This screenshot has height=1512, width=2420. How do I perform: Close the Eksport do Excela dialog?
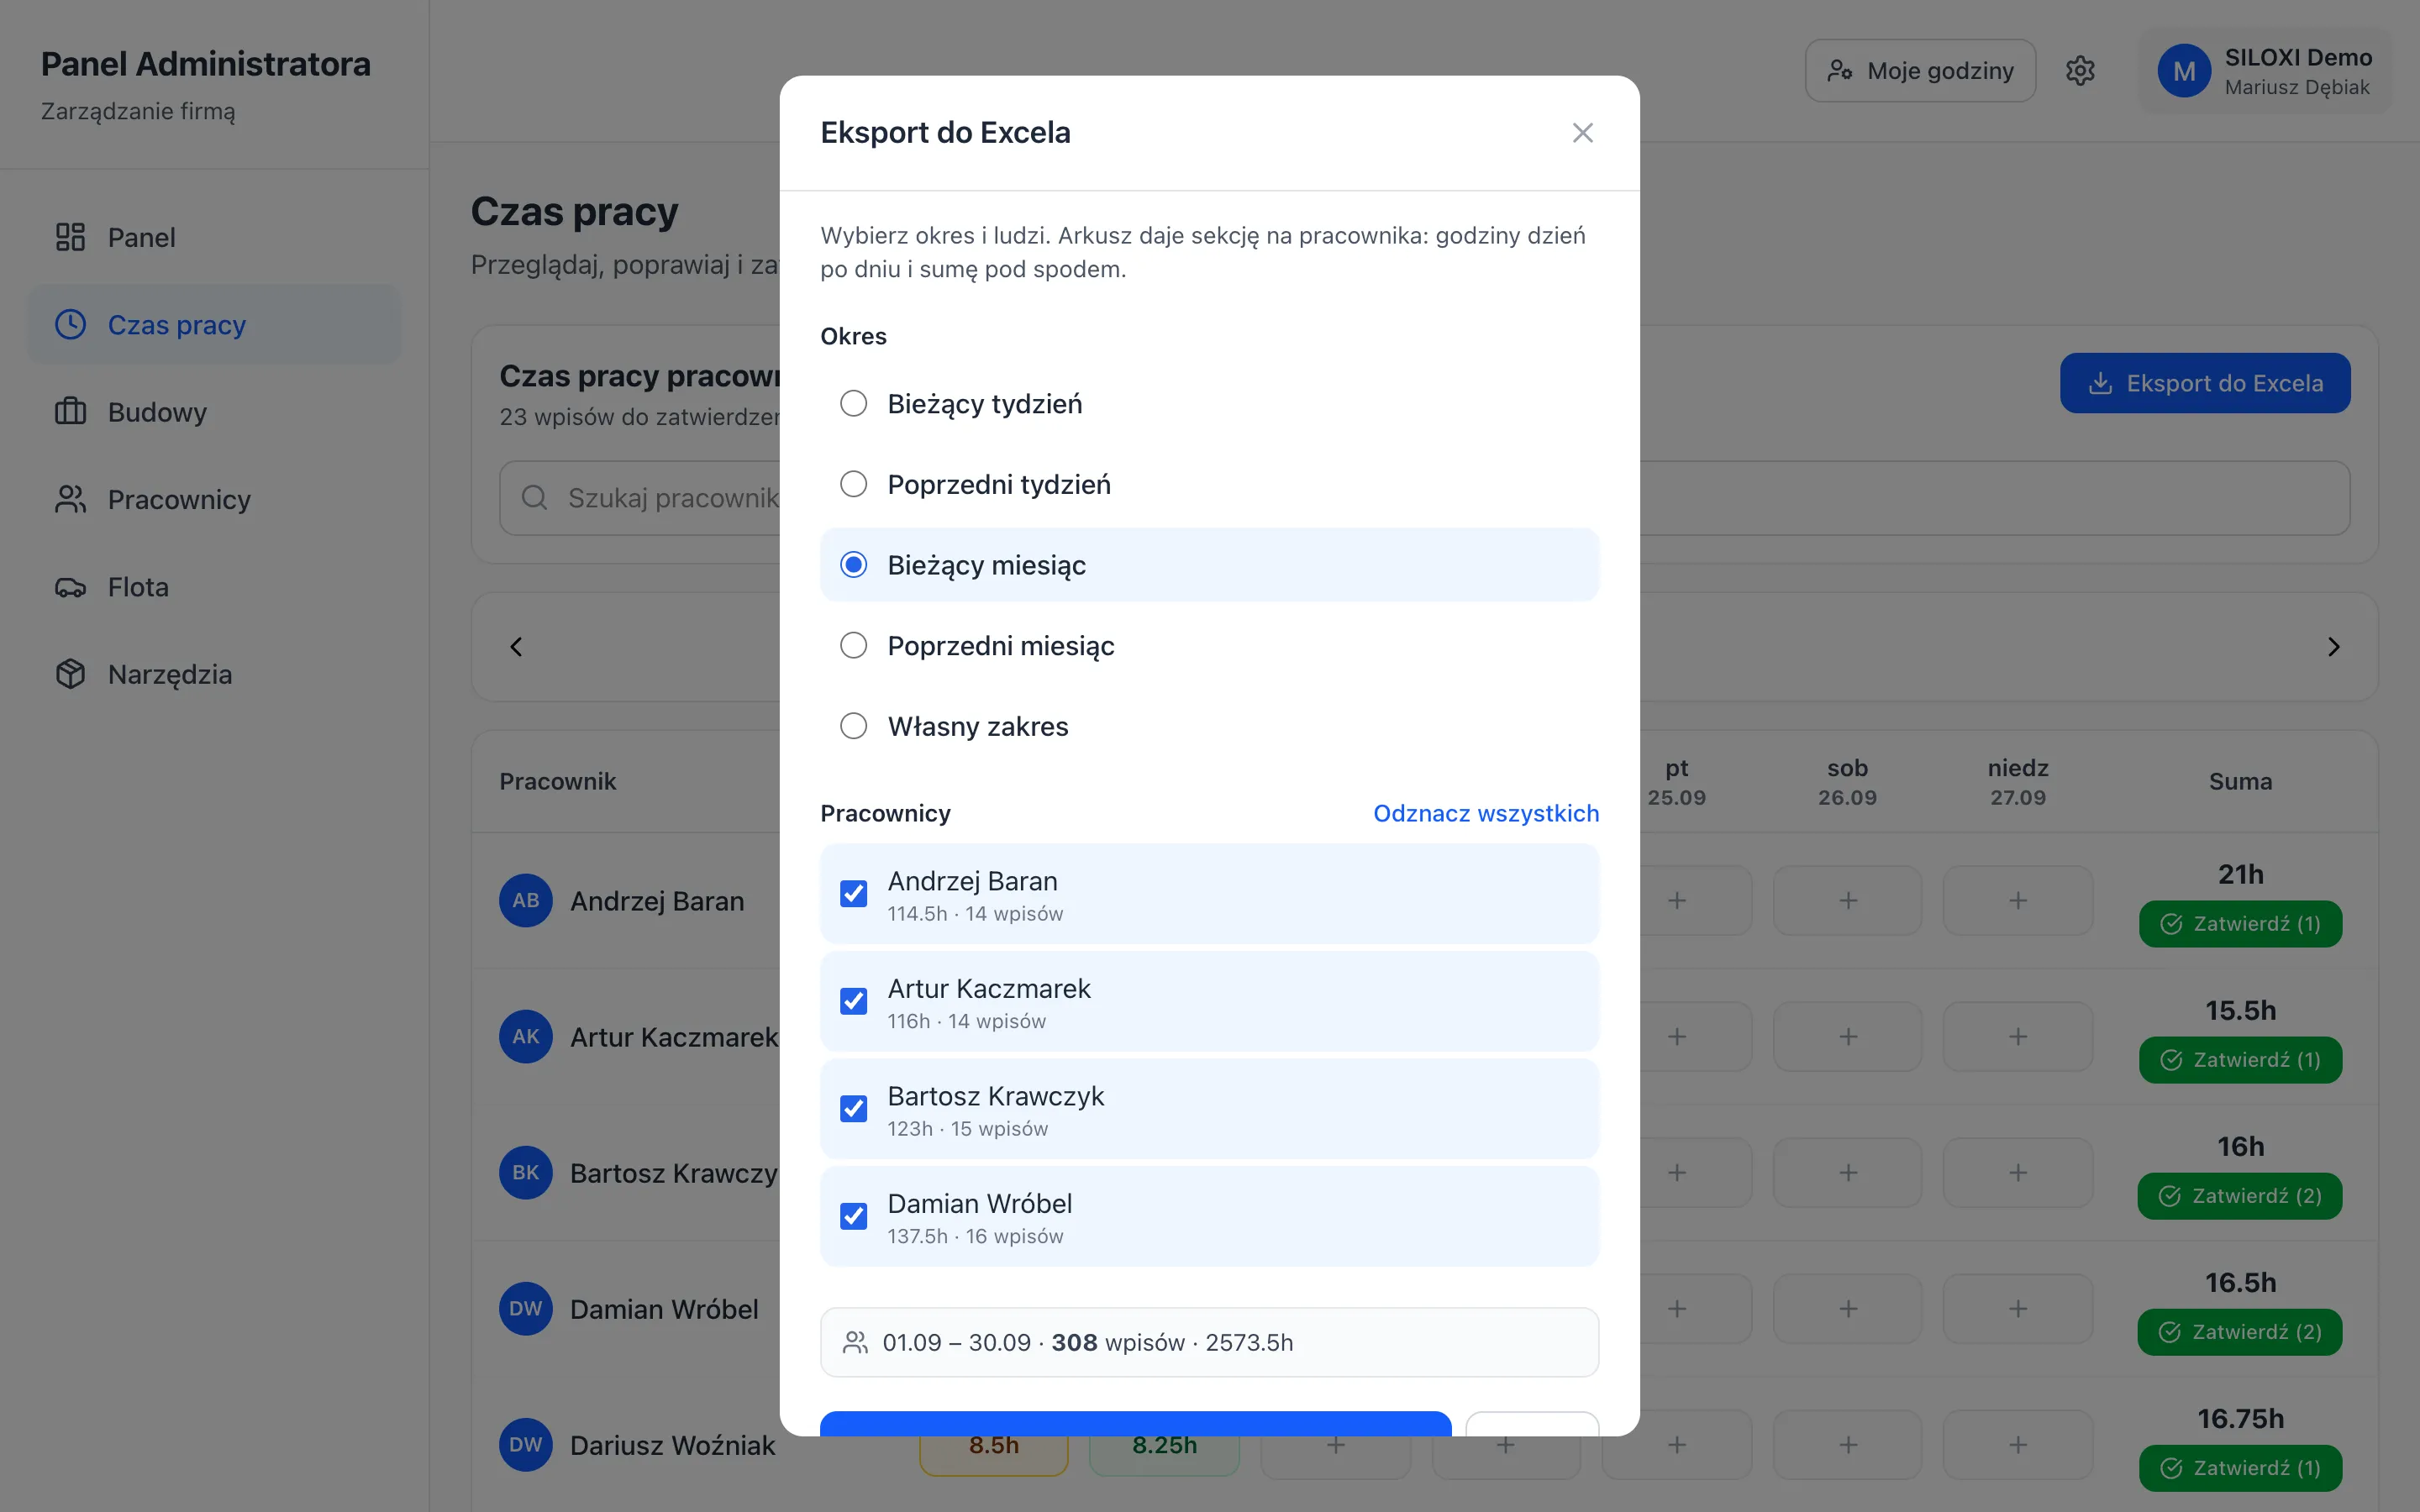pyautogui.click(x=1582, y=132)
